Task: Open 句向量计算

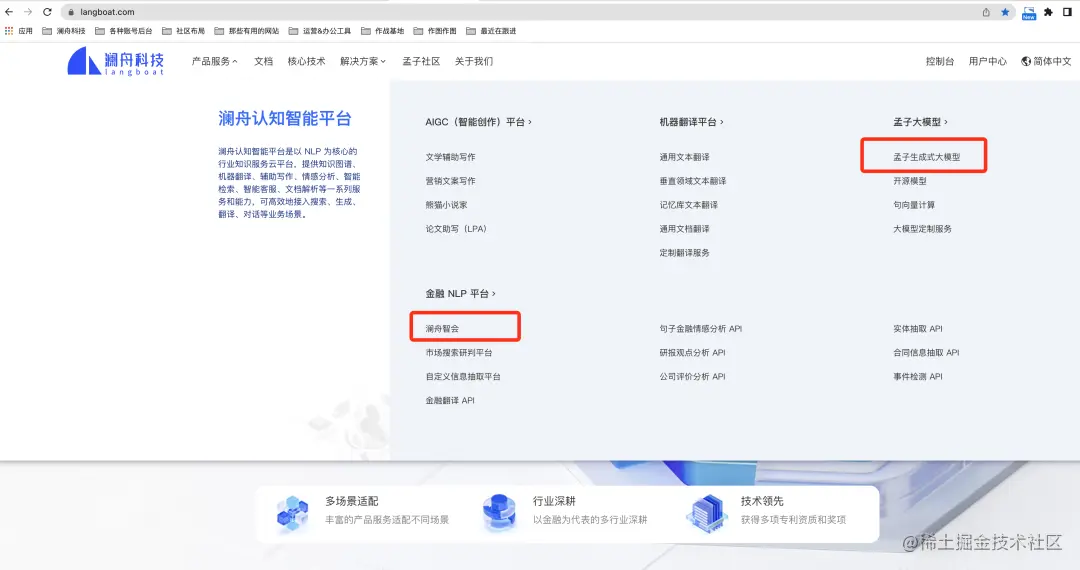Action: (914, 205)
